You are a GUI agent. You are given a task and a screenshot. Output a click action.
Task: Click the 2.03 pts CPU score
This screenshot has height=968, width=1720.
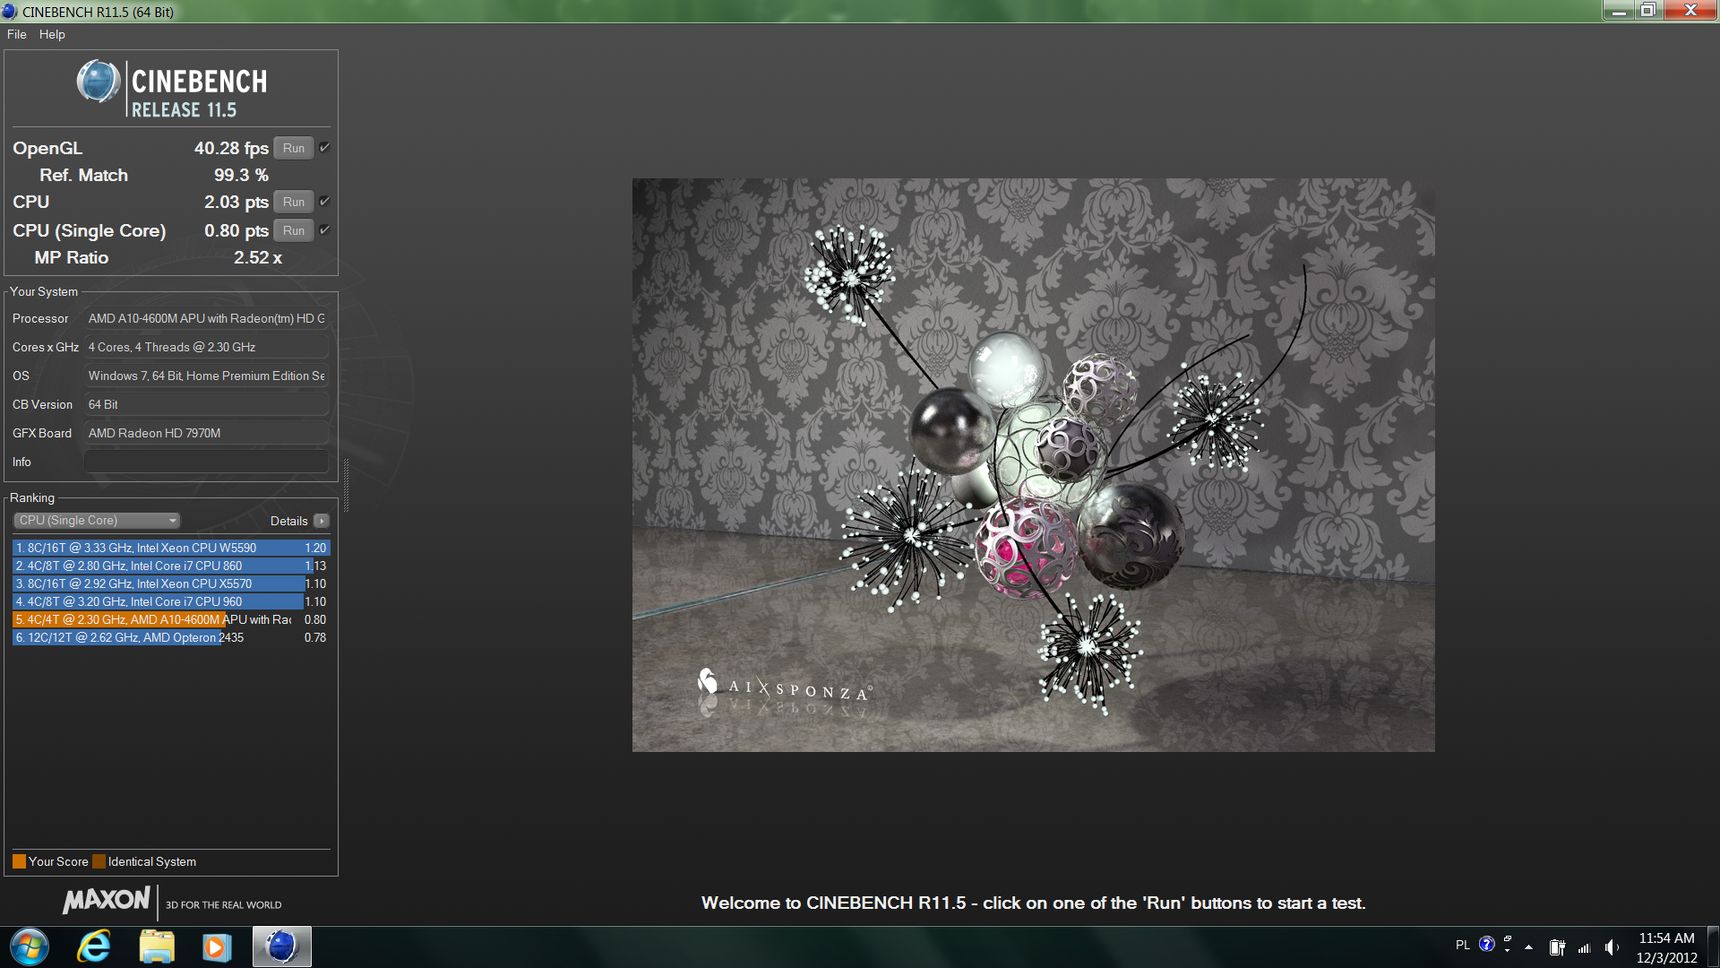click(236, 202)
